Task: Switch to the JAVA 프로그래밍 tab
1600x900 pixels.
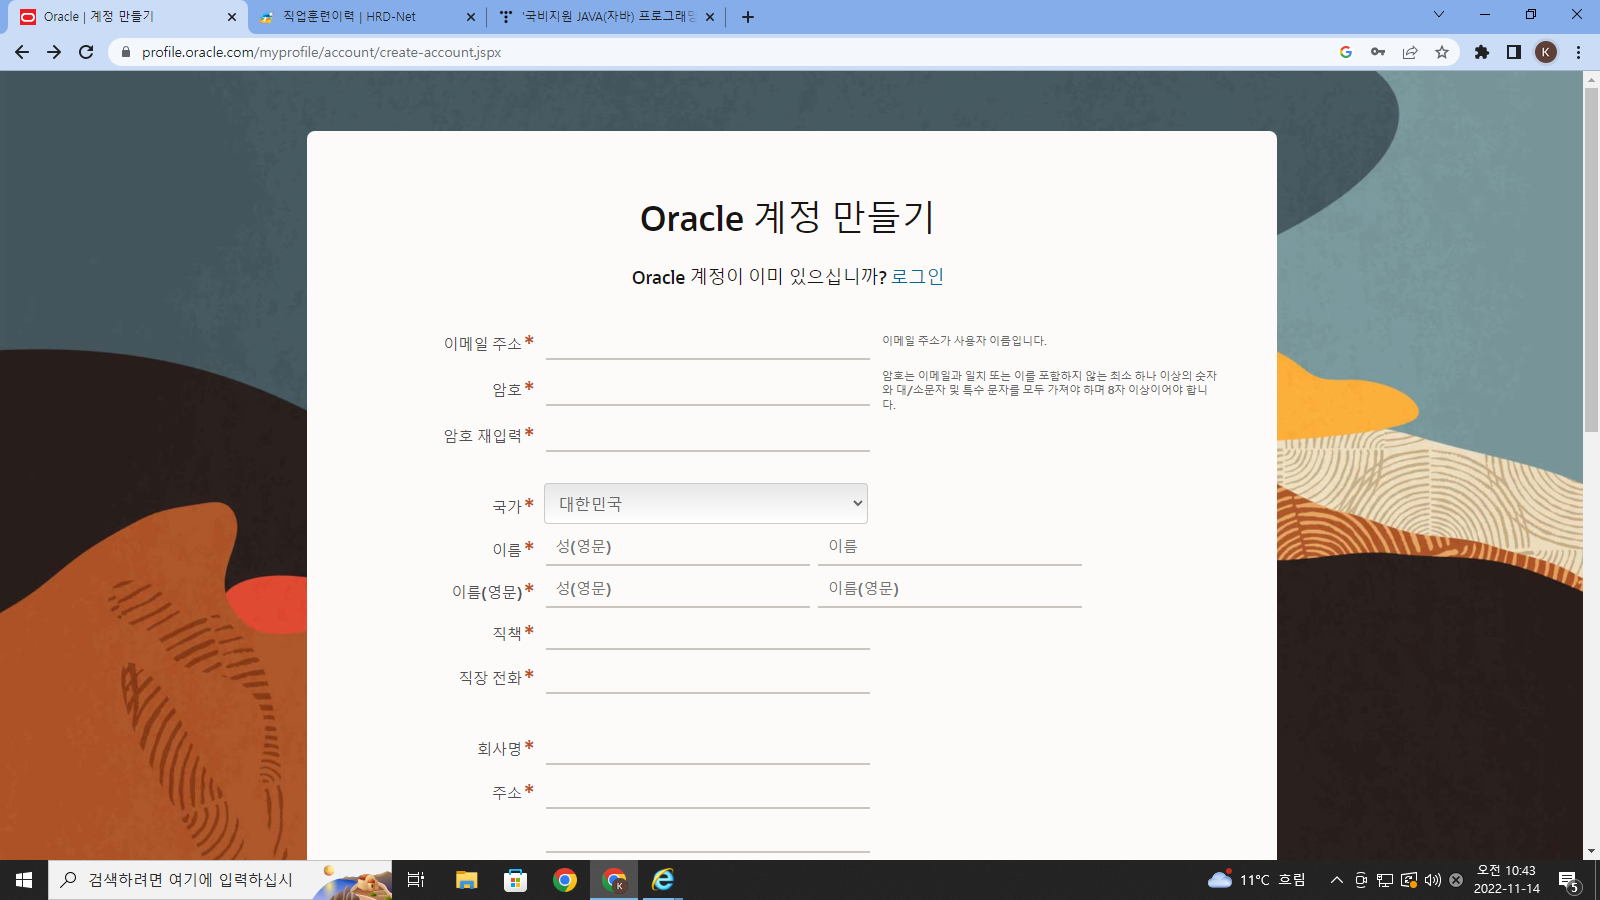Action: 606,17
